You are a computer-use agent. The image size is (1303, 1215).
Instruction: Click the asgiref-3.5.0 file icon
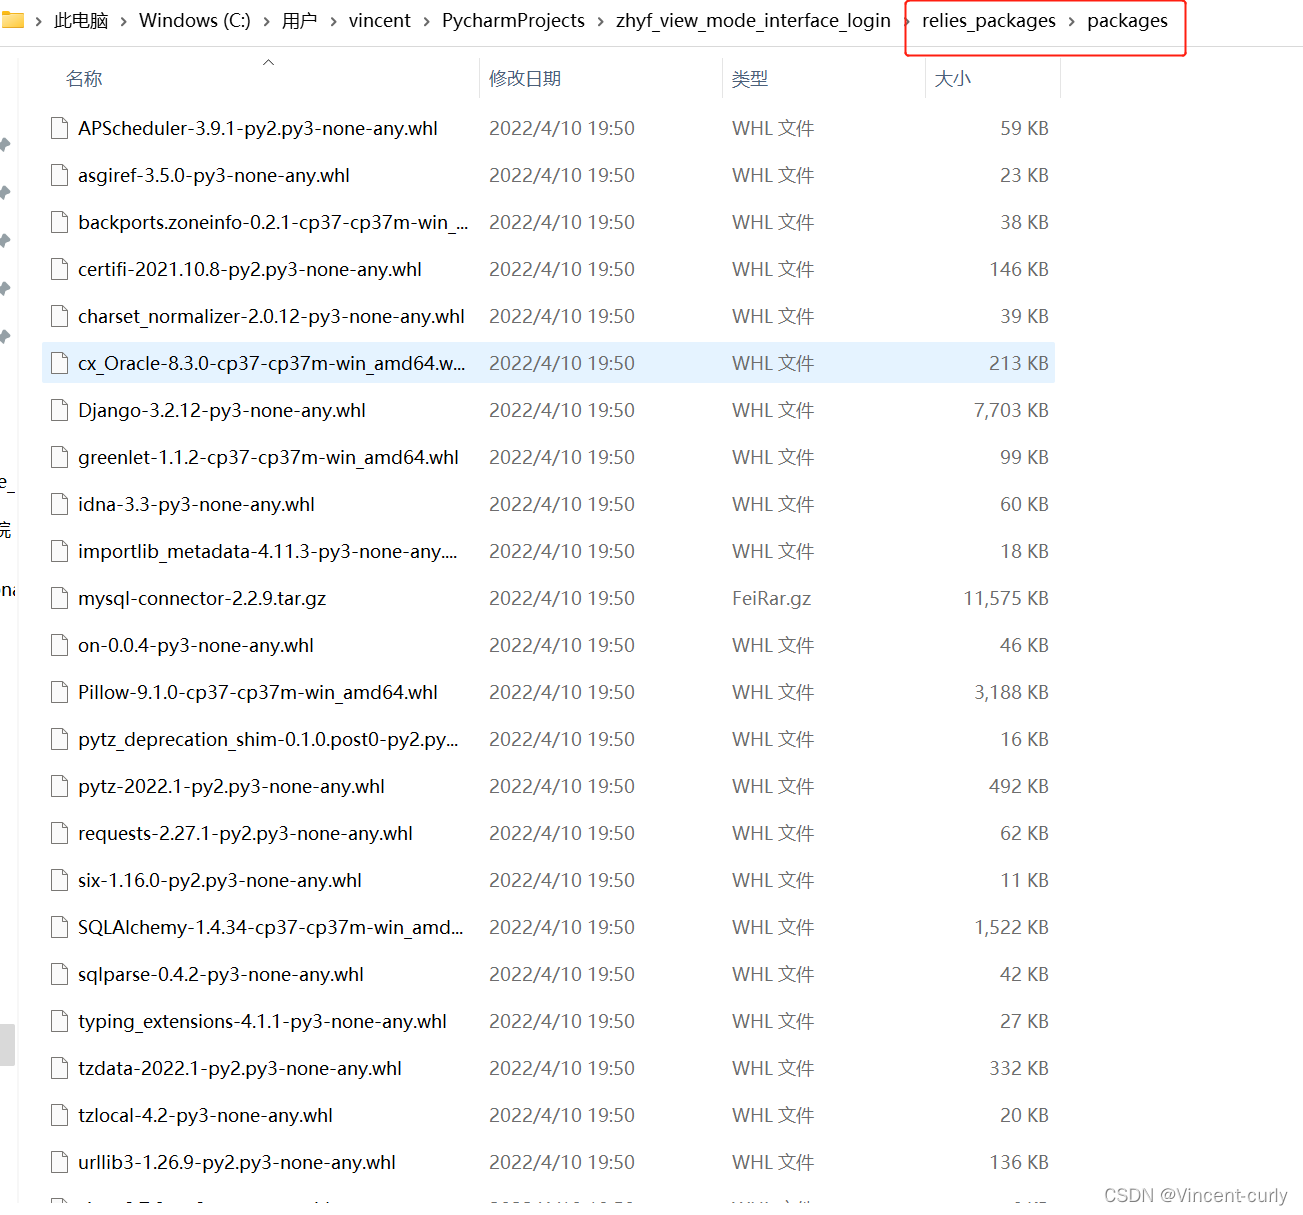pyautogui.click(x=60, y=175)
